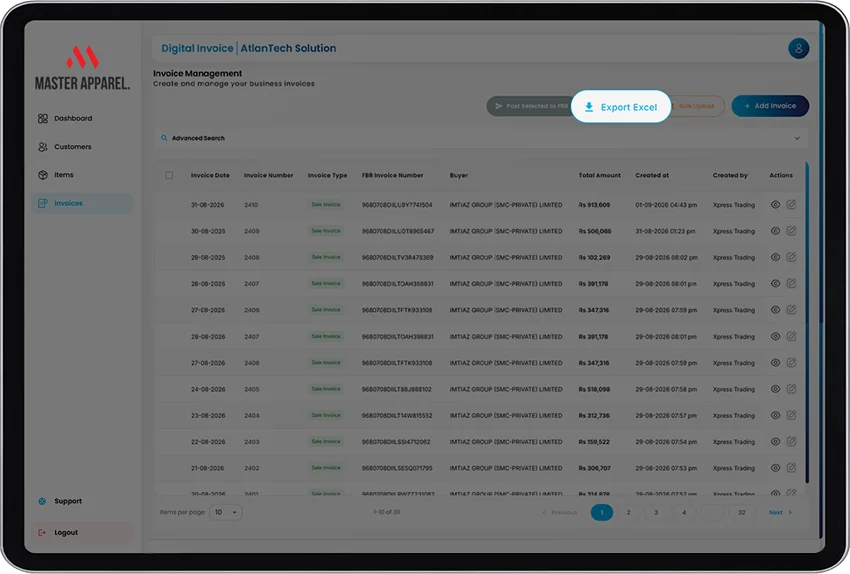Go to pagination page 4
This screenshot has width=850, height=574.
point(684,513)
